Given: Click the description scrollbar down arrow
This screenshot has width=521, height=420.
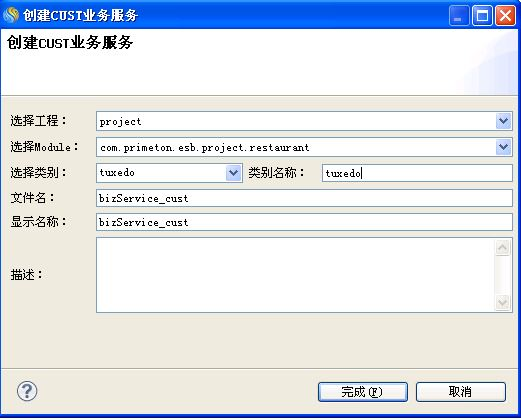Looking at the screenshot, I should point(503,303).
